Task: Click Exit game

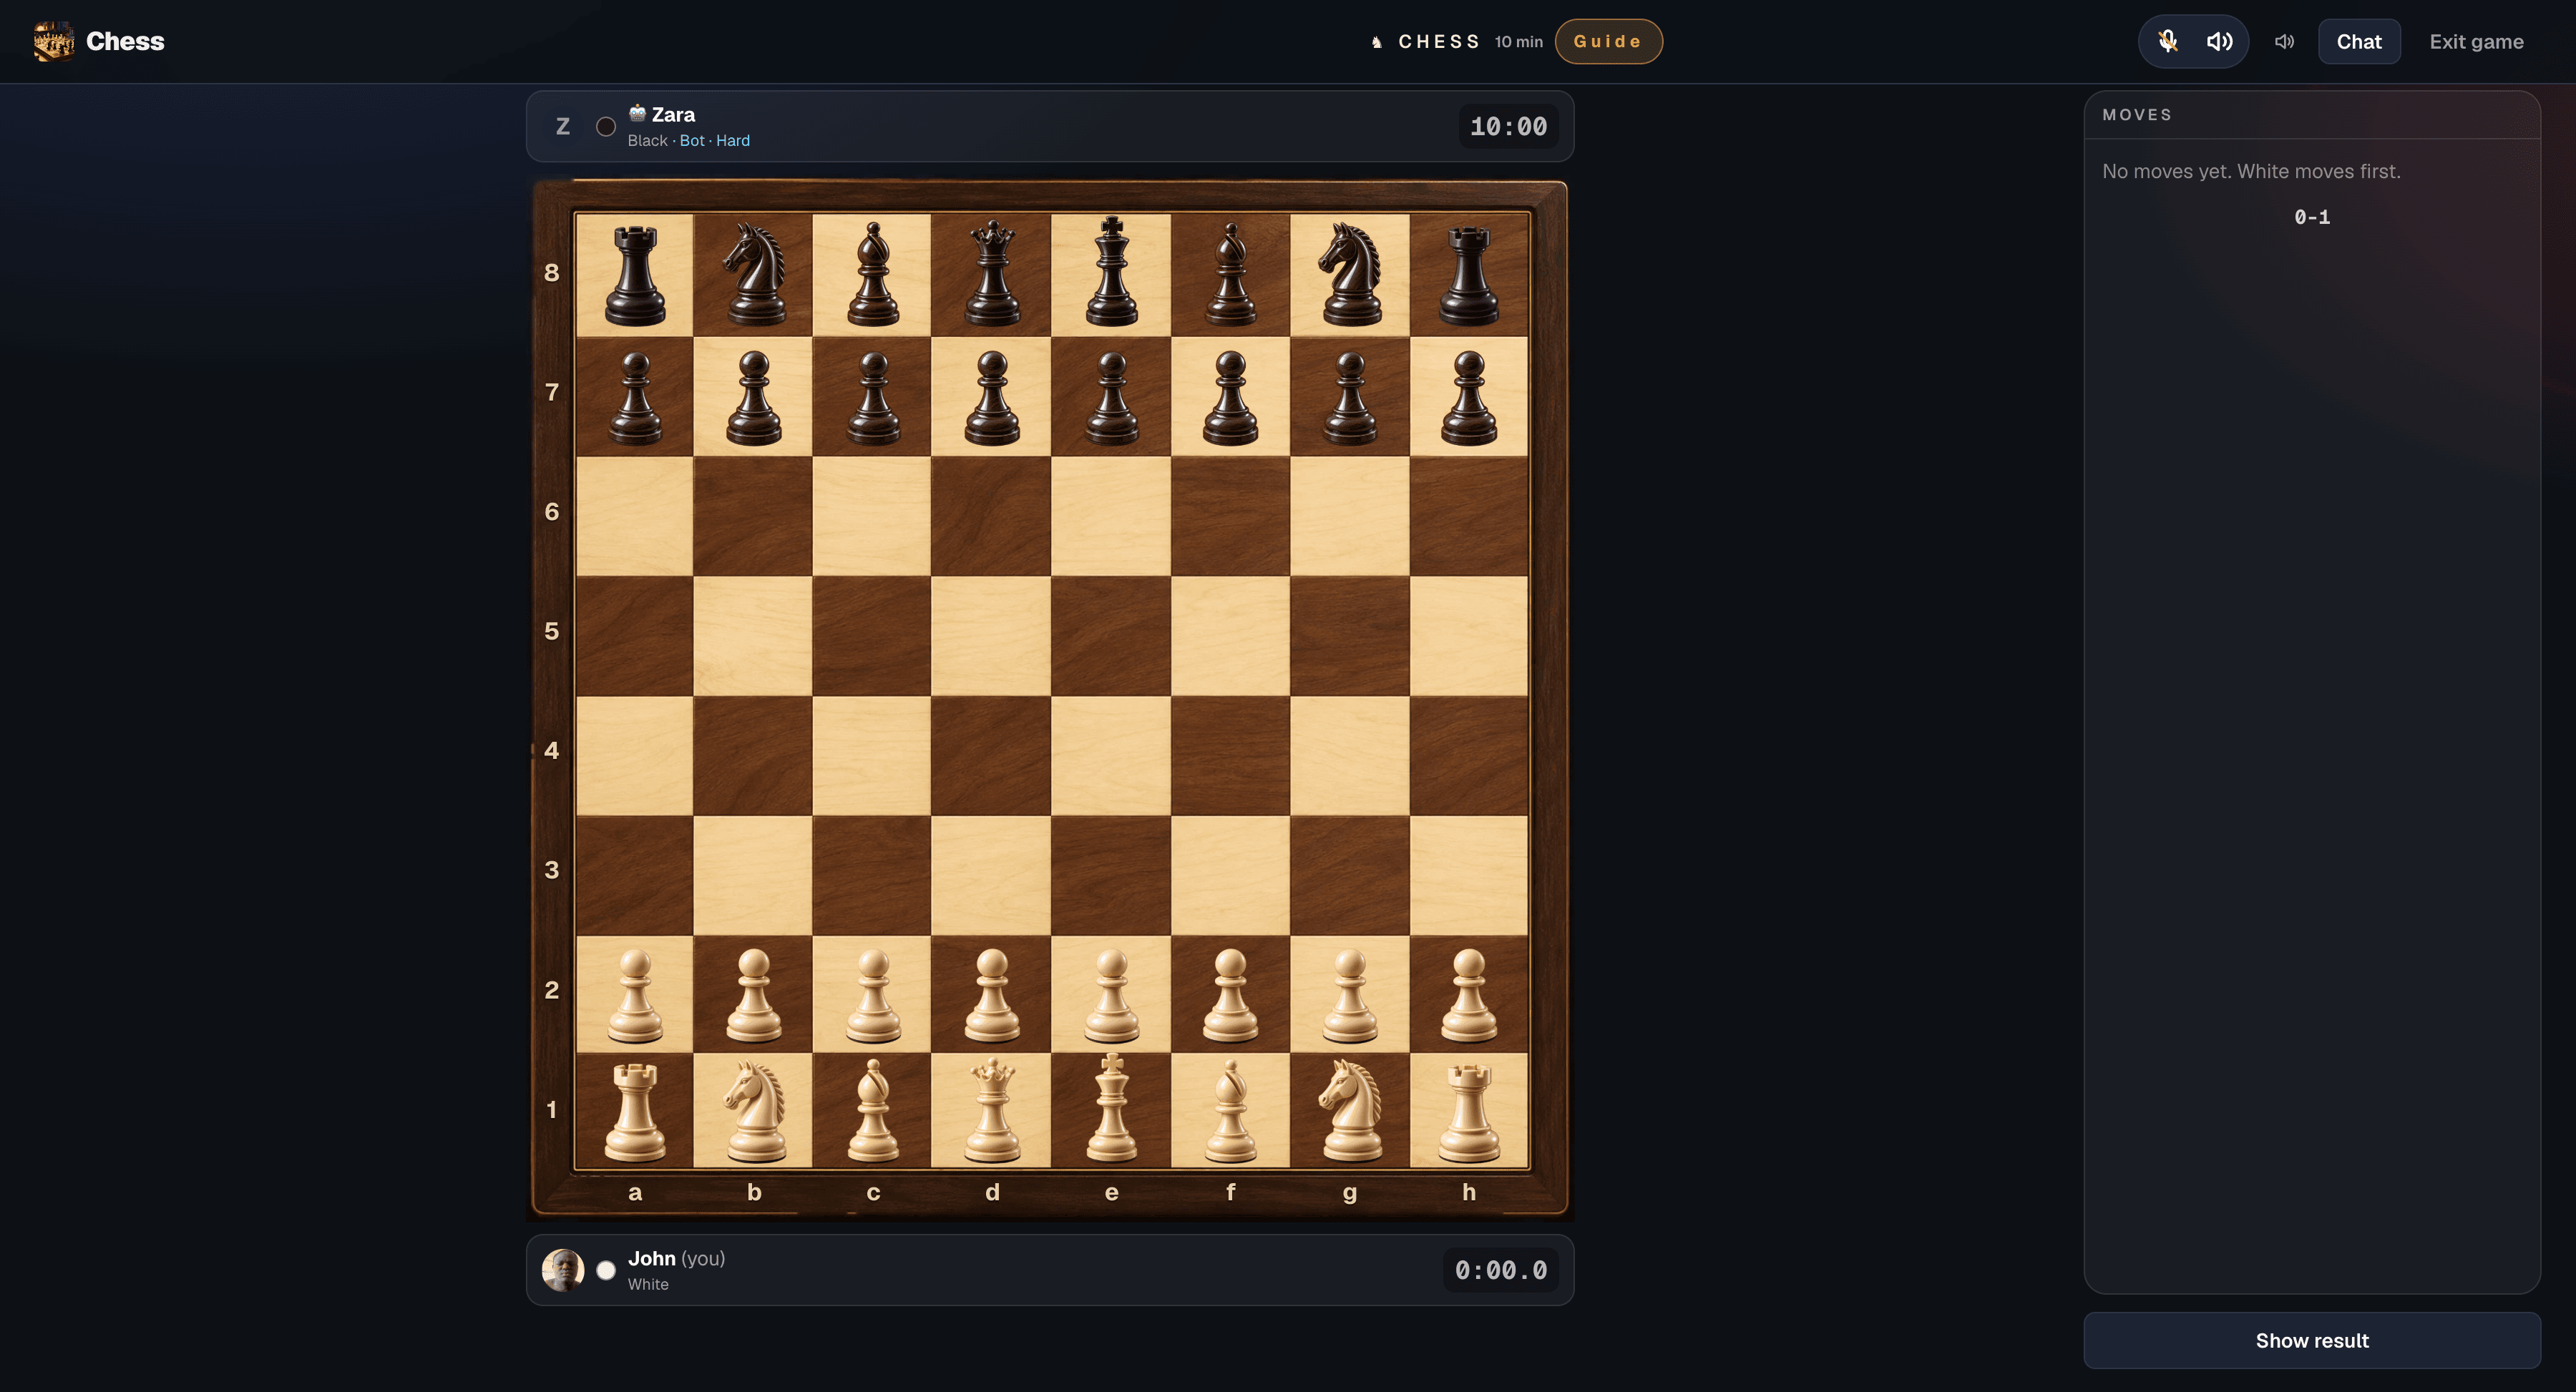Action: (2476, 41)
